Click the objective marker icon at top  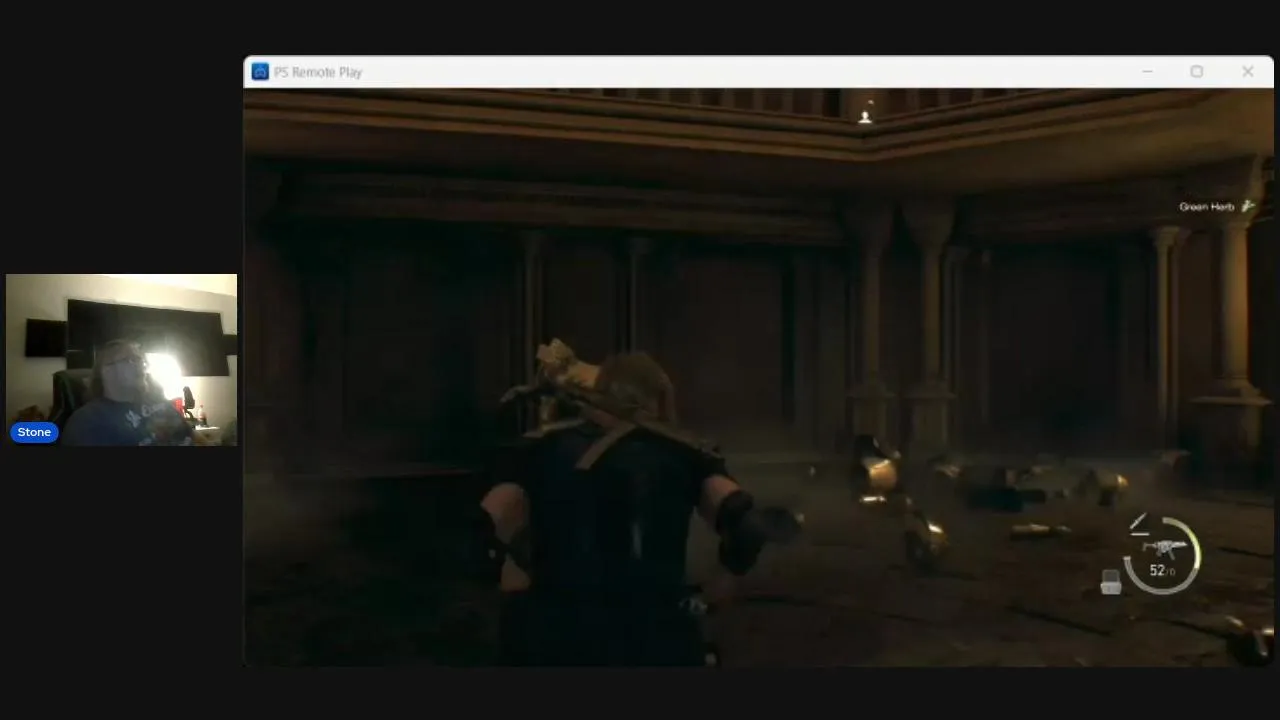coord(865,116)
